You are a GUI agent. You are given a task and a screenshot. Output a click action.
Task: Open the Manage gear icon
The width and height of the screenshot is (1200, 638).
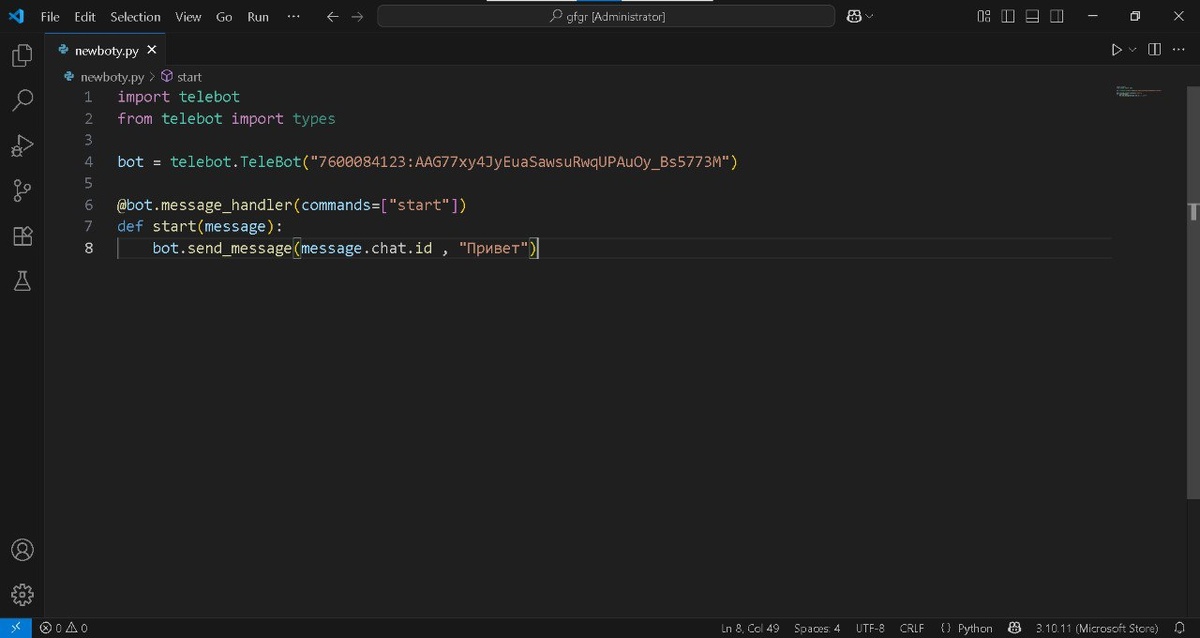[22, 594]
